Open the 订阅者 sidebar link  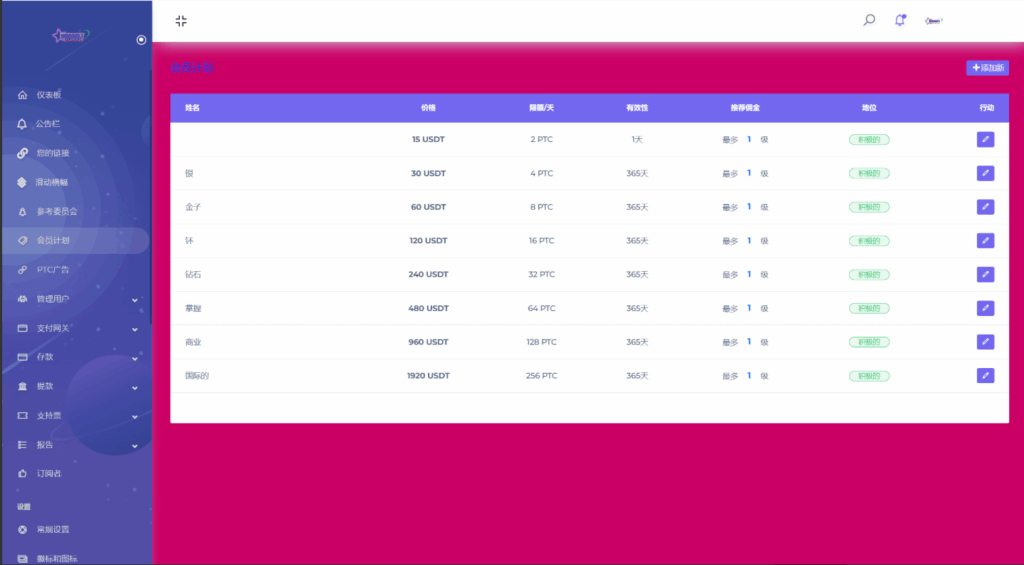tap(48, 473)
